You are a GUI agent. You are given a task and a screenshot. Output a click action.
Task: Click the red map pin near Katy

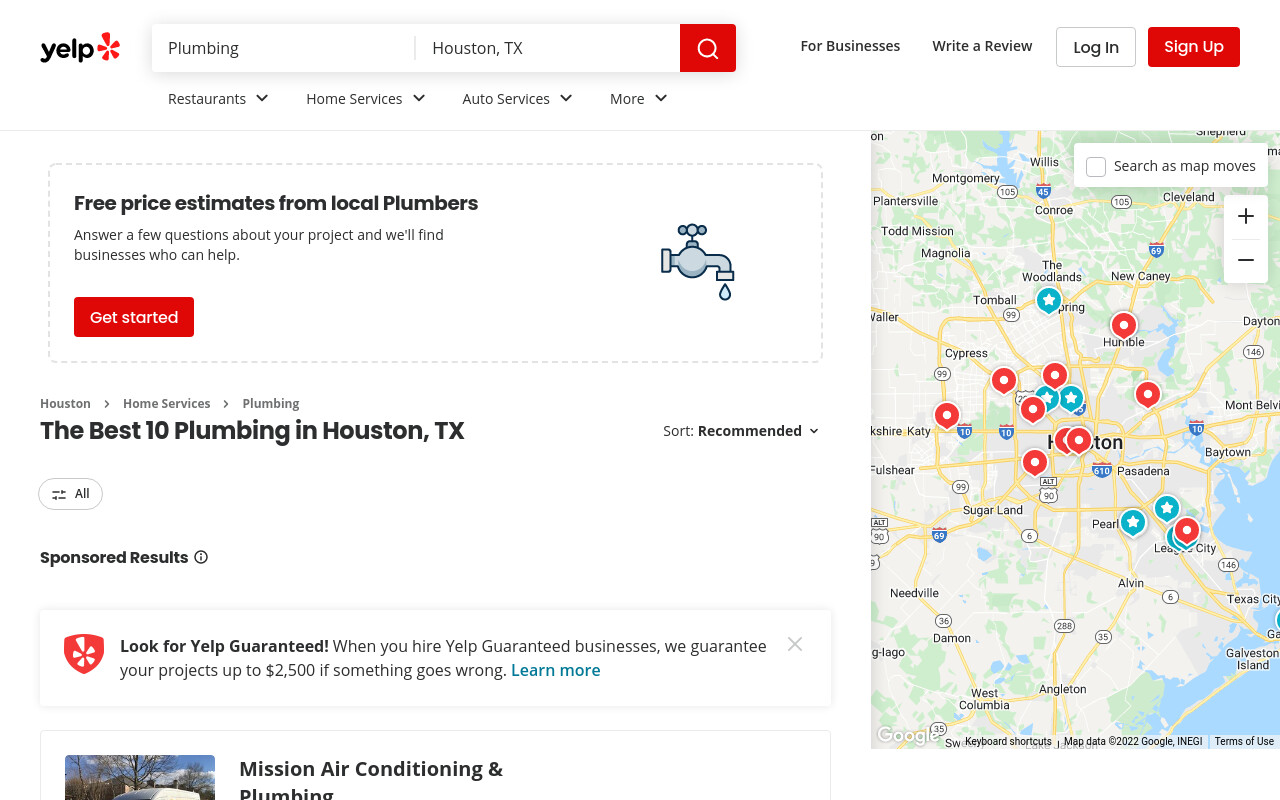pyautogui.click(x=947, y=414)
